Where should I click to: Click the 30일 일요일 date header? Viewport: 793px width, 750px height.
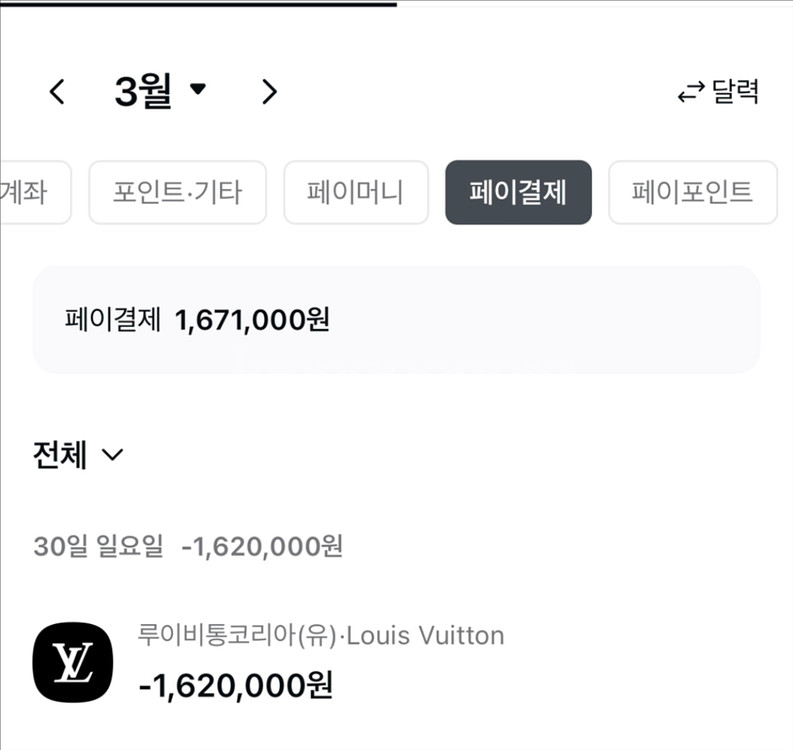click(x=99, y=546)
